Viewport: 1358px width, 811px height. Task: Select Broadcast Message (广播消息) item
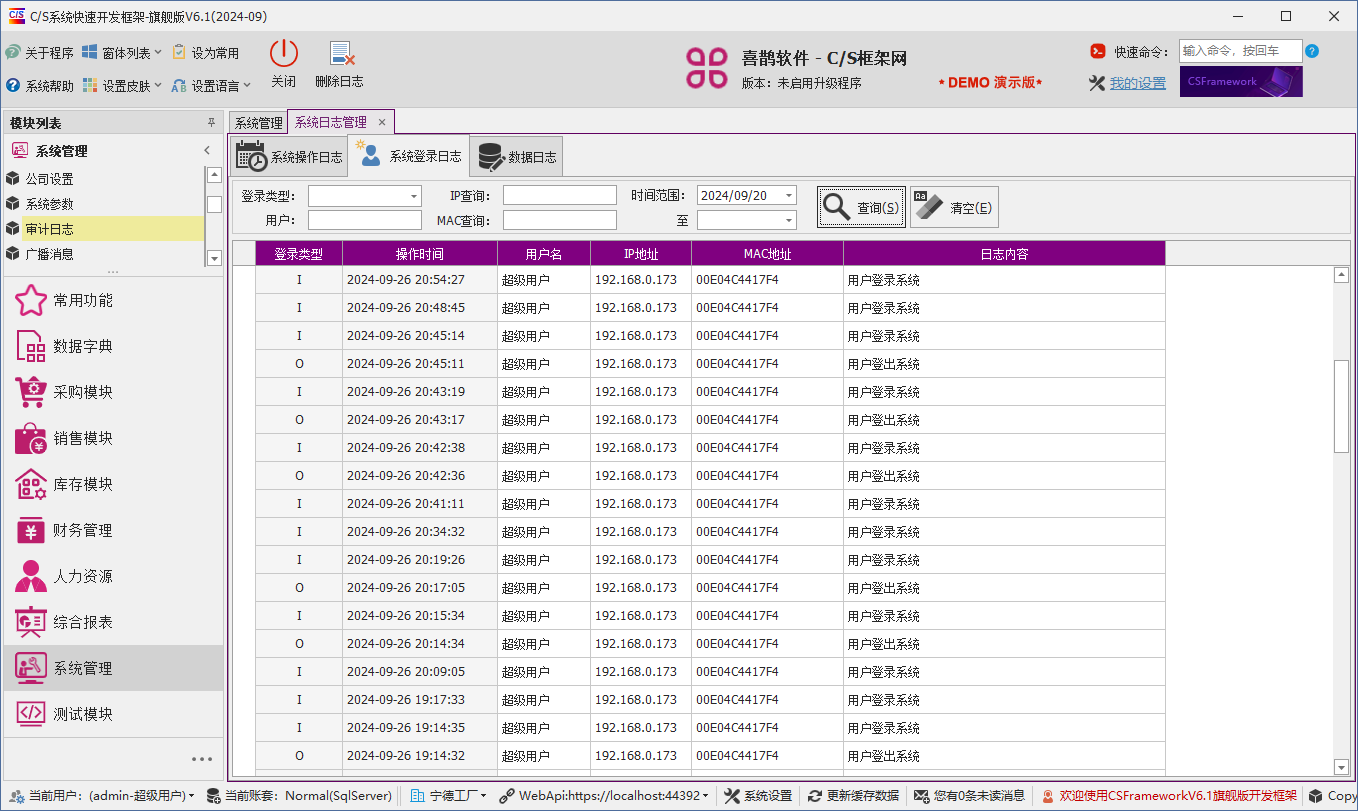click(x=104, y=254)
